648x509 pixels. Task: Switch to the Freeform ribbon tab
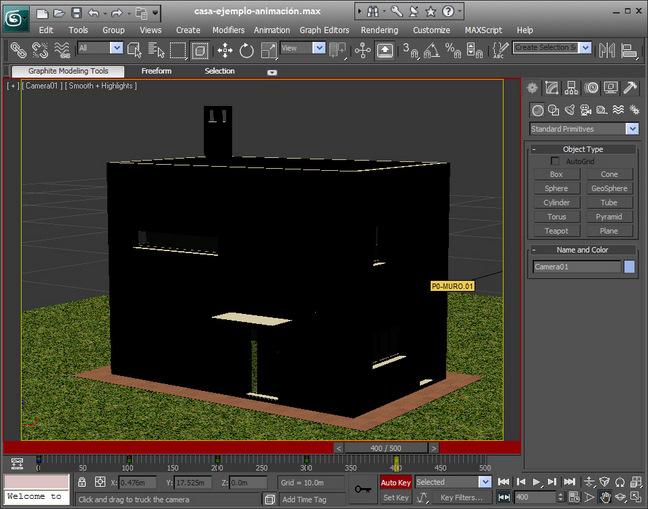coord(156,71)
